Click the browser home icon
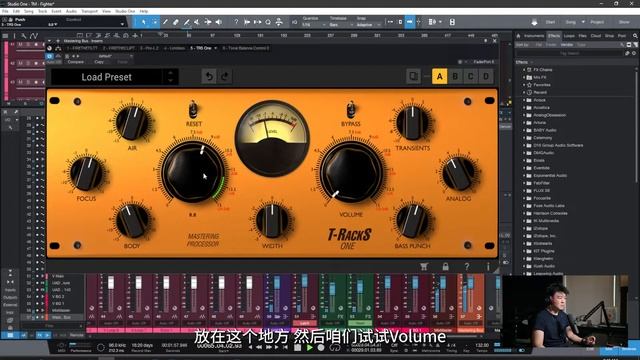Screen dimensions: 640x360 (518, 36)
